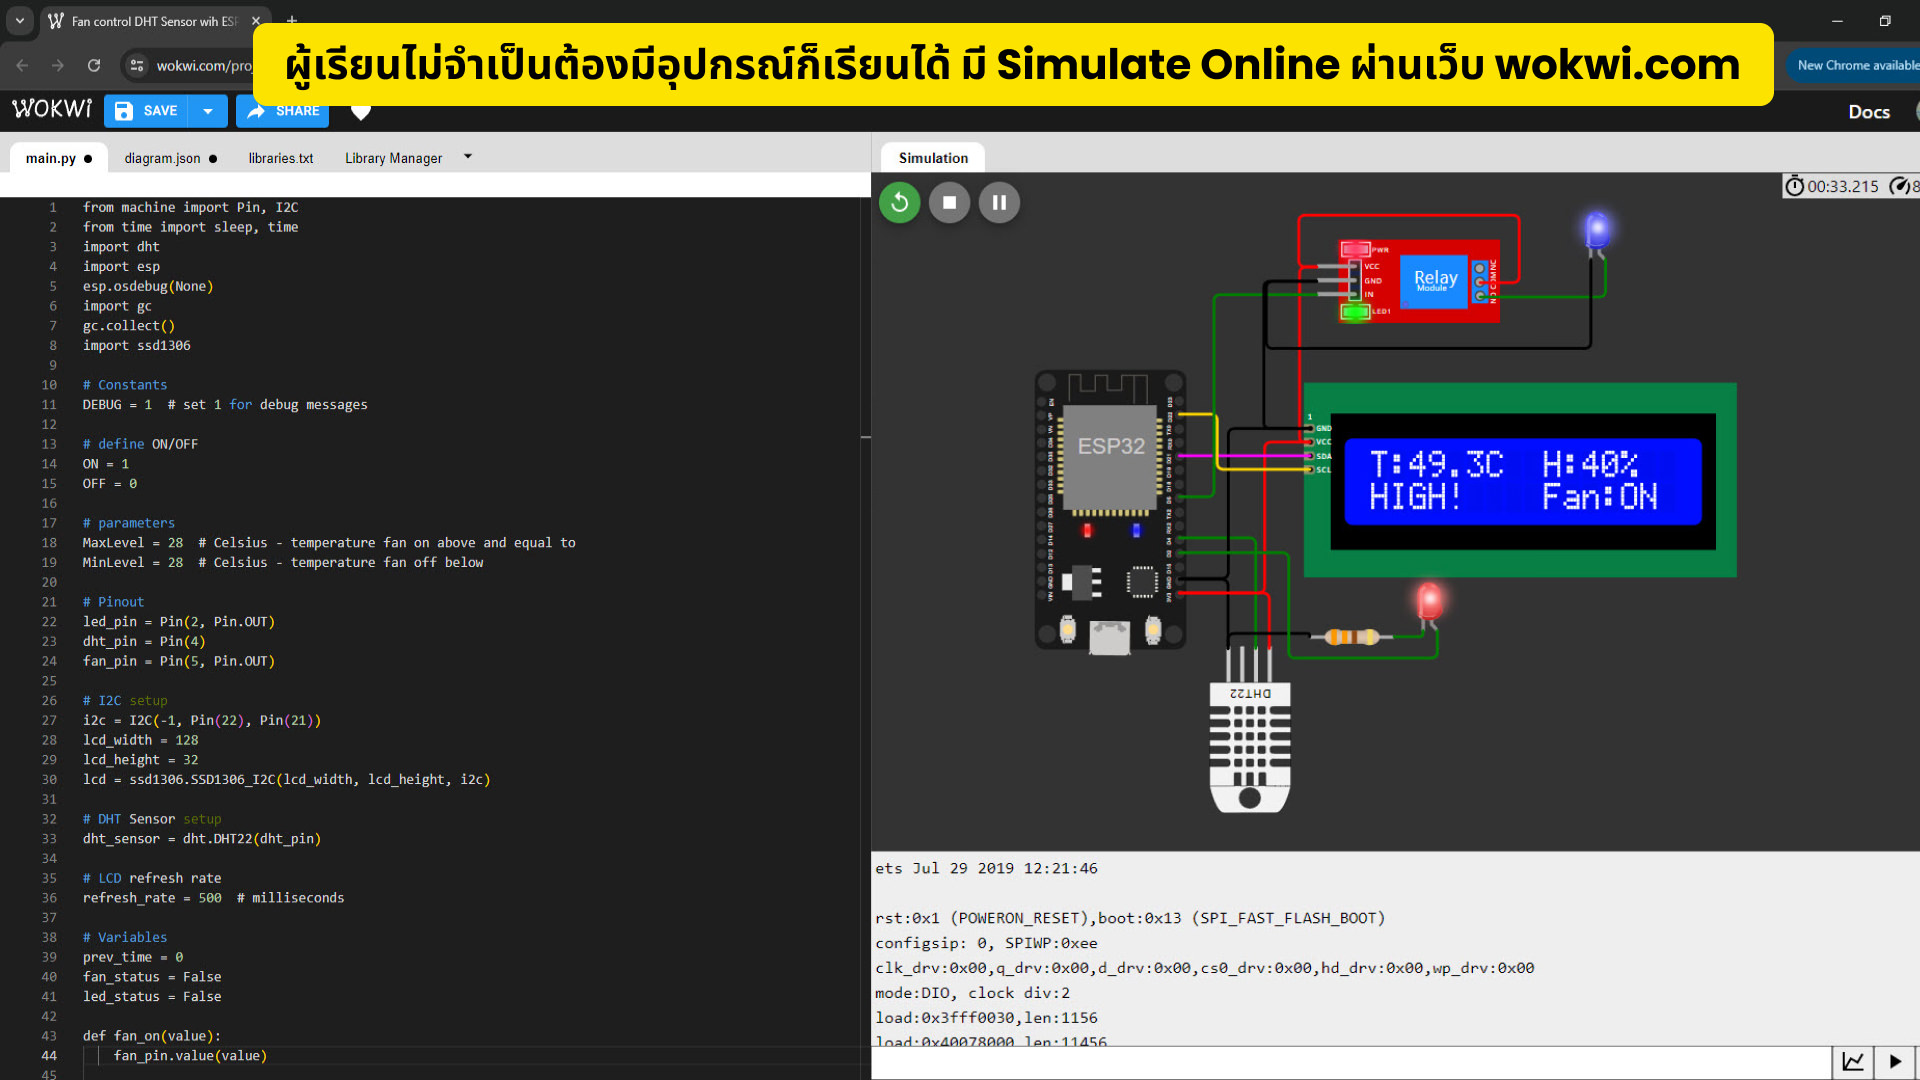Click line 27 I2C pin setup
Viewport: 1920px width, 1080px height.
tap(201, 721)
